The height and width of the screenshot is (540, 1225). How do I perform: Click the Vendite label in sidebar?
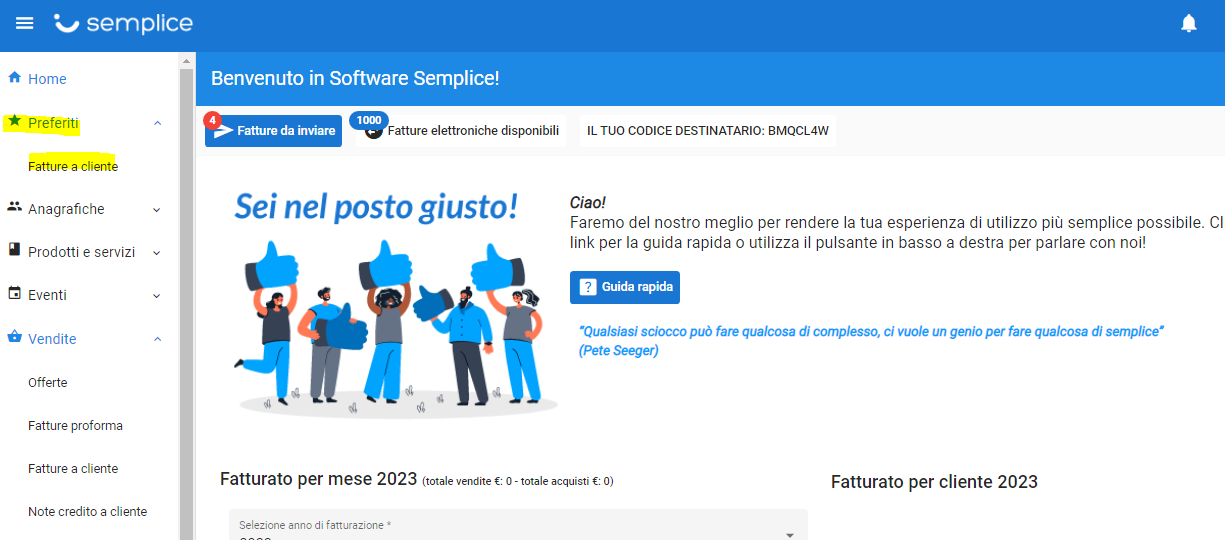point(52,339)
